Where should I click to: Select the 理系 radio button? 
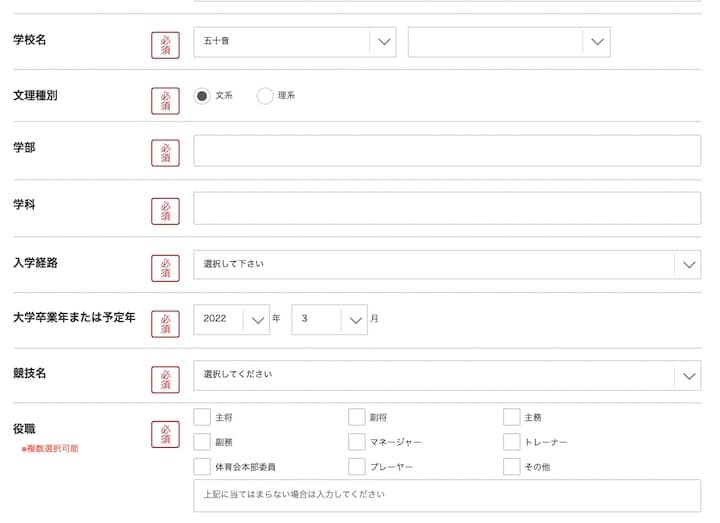[265, 96]
